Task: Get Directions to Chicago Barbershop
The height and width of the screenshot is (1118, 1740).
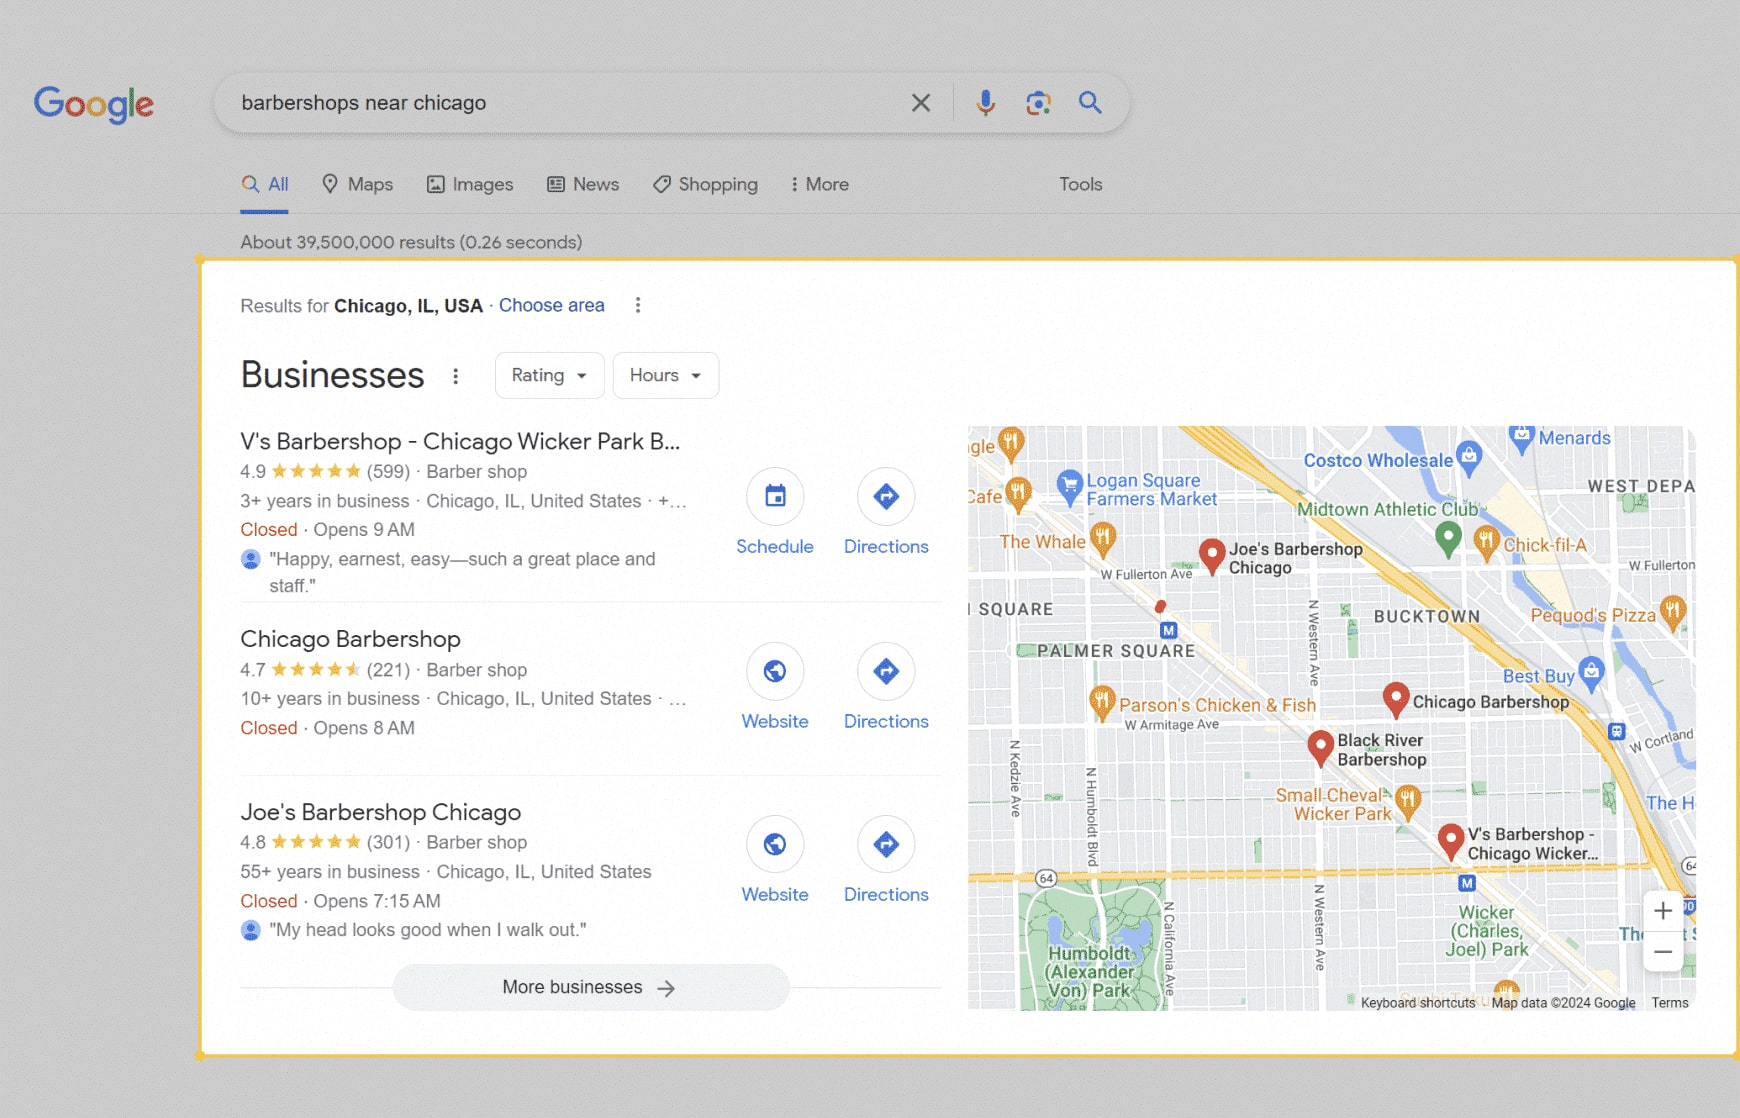Action: 885,671
